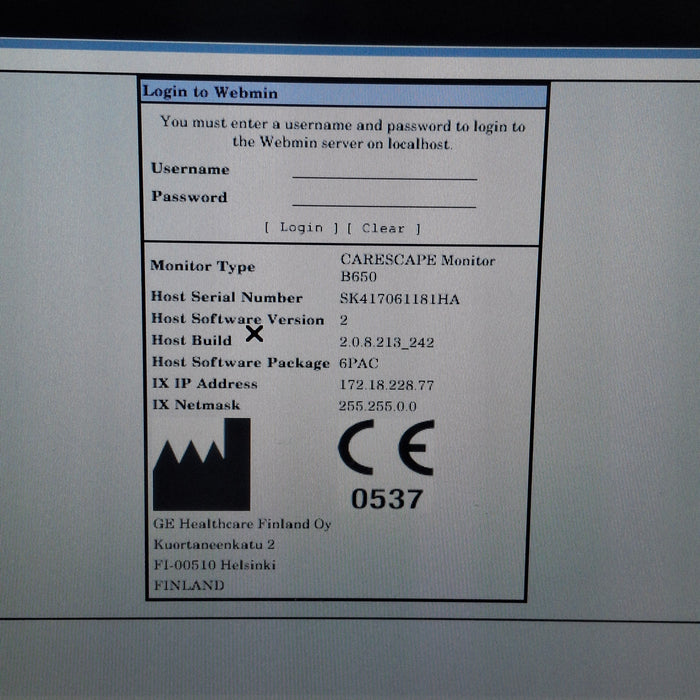The image size is (700, 700).
Task: Click the Username label
Action: pyautogui.click(x=190, y=168)
